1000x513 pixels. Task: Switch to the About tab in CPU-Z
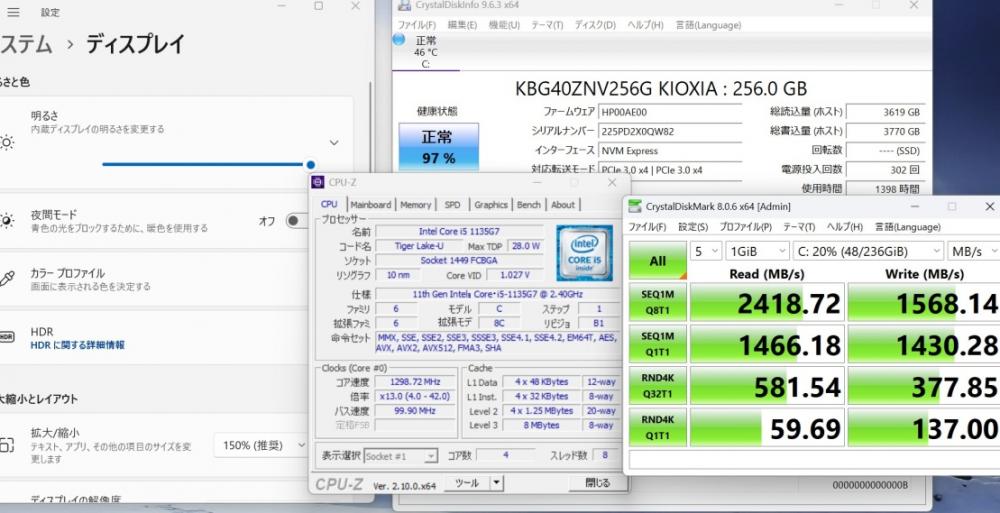coord(563,205)
